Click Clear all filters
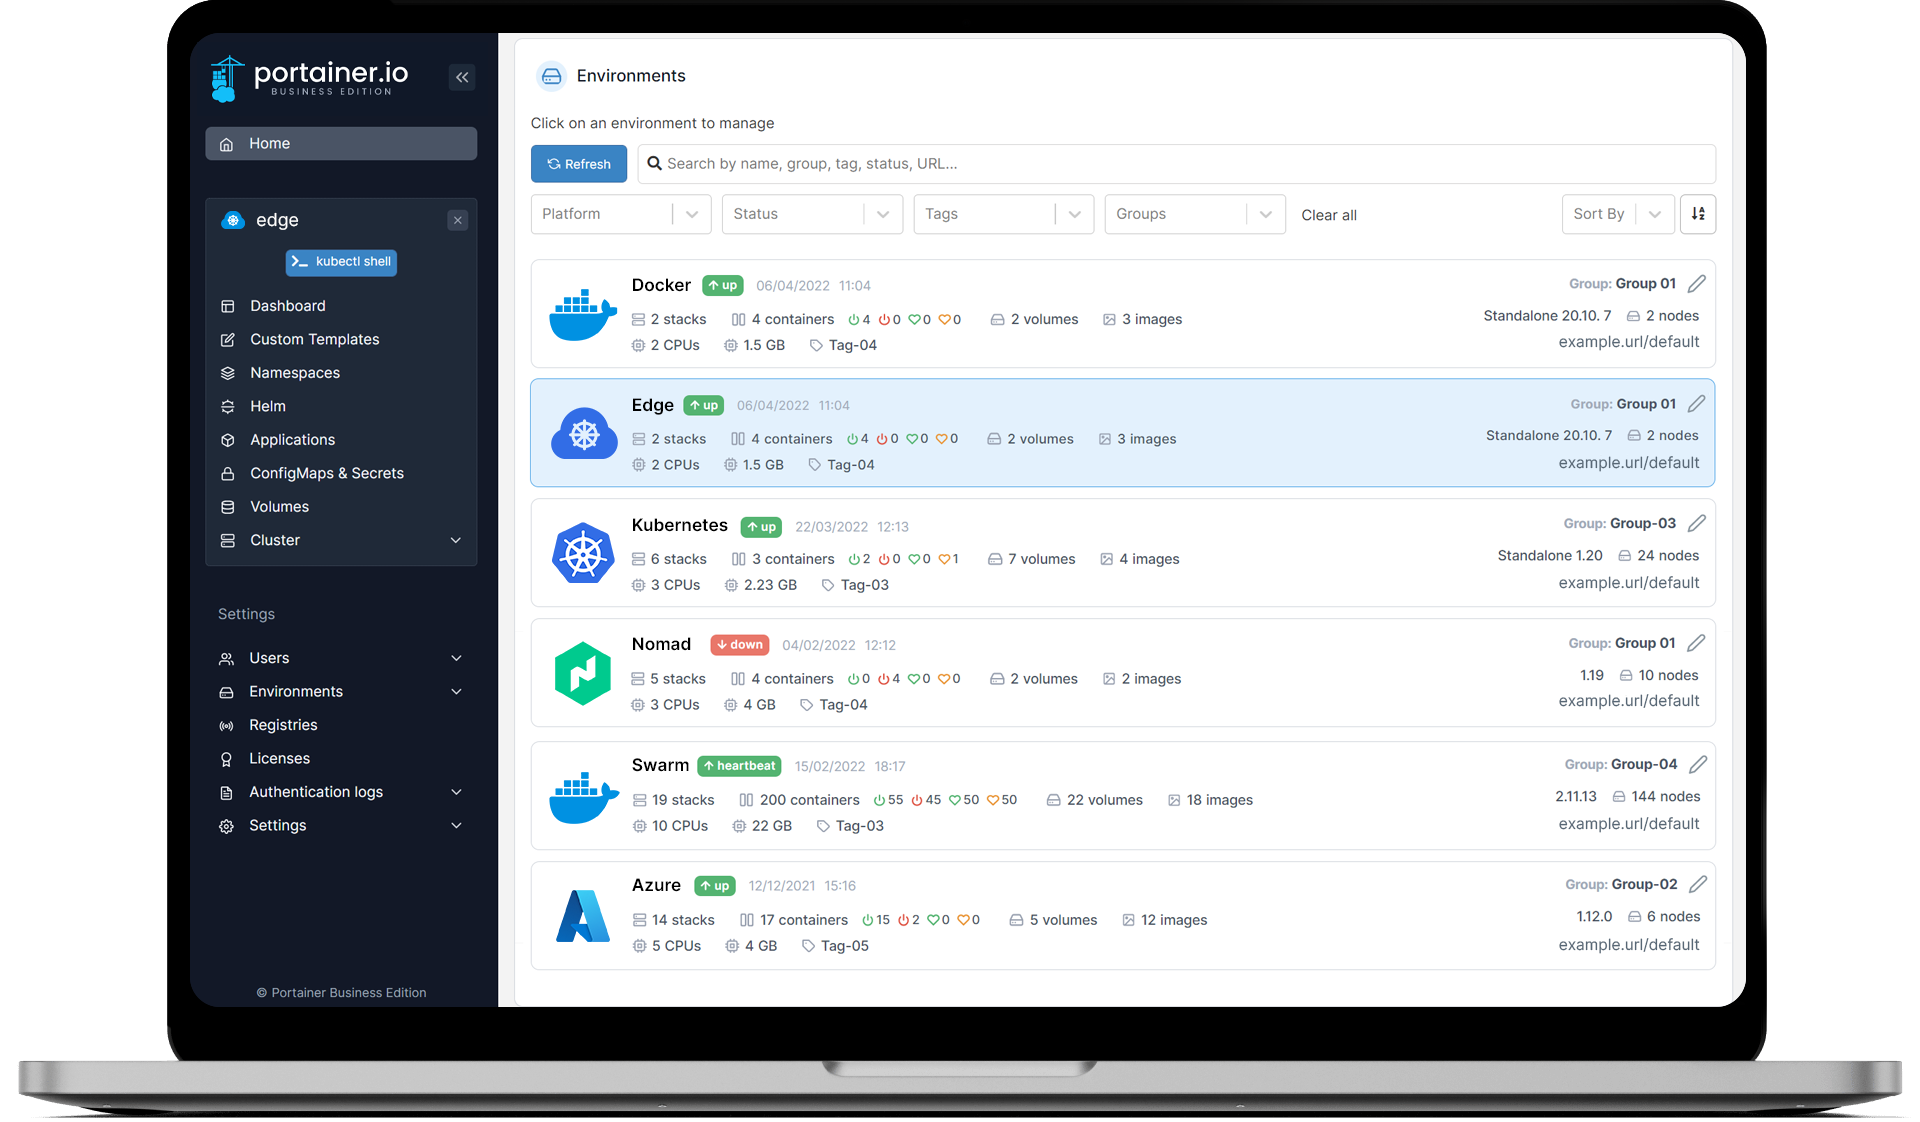 [x=1329, y=215]
